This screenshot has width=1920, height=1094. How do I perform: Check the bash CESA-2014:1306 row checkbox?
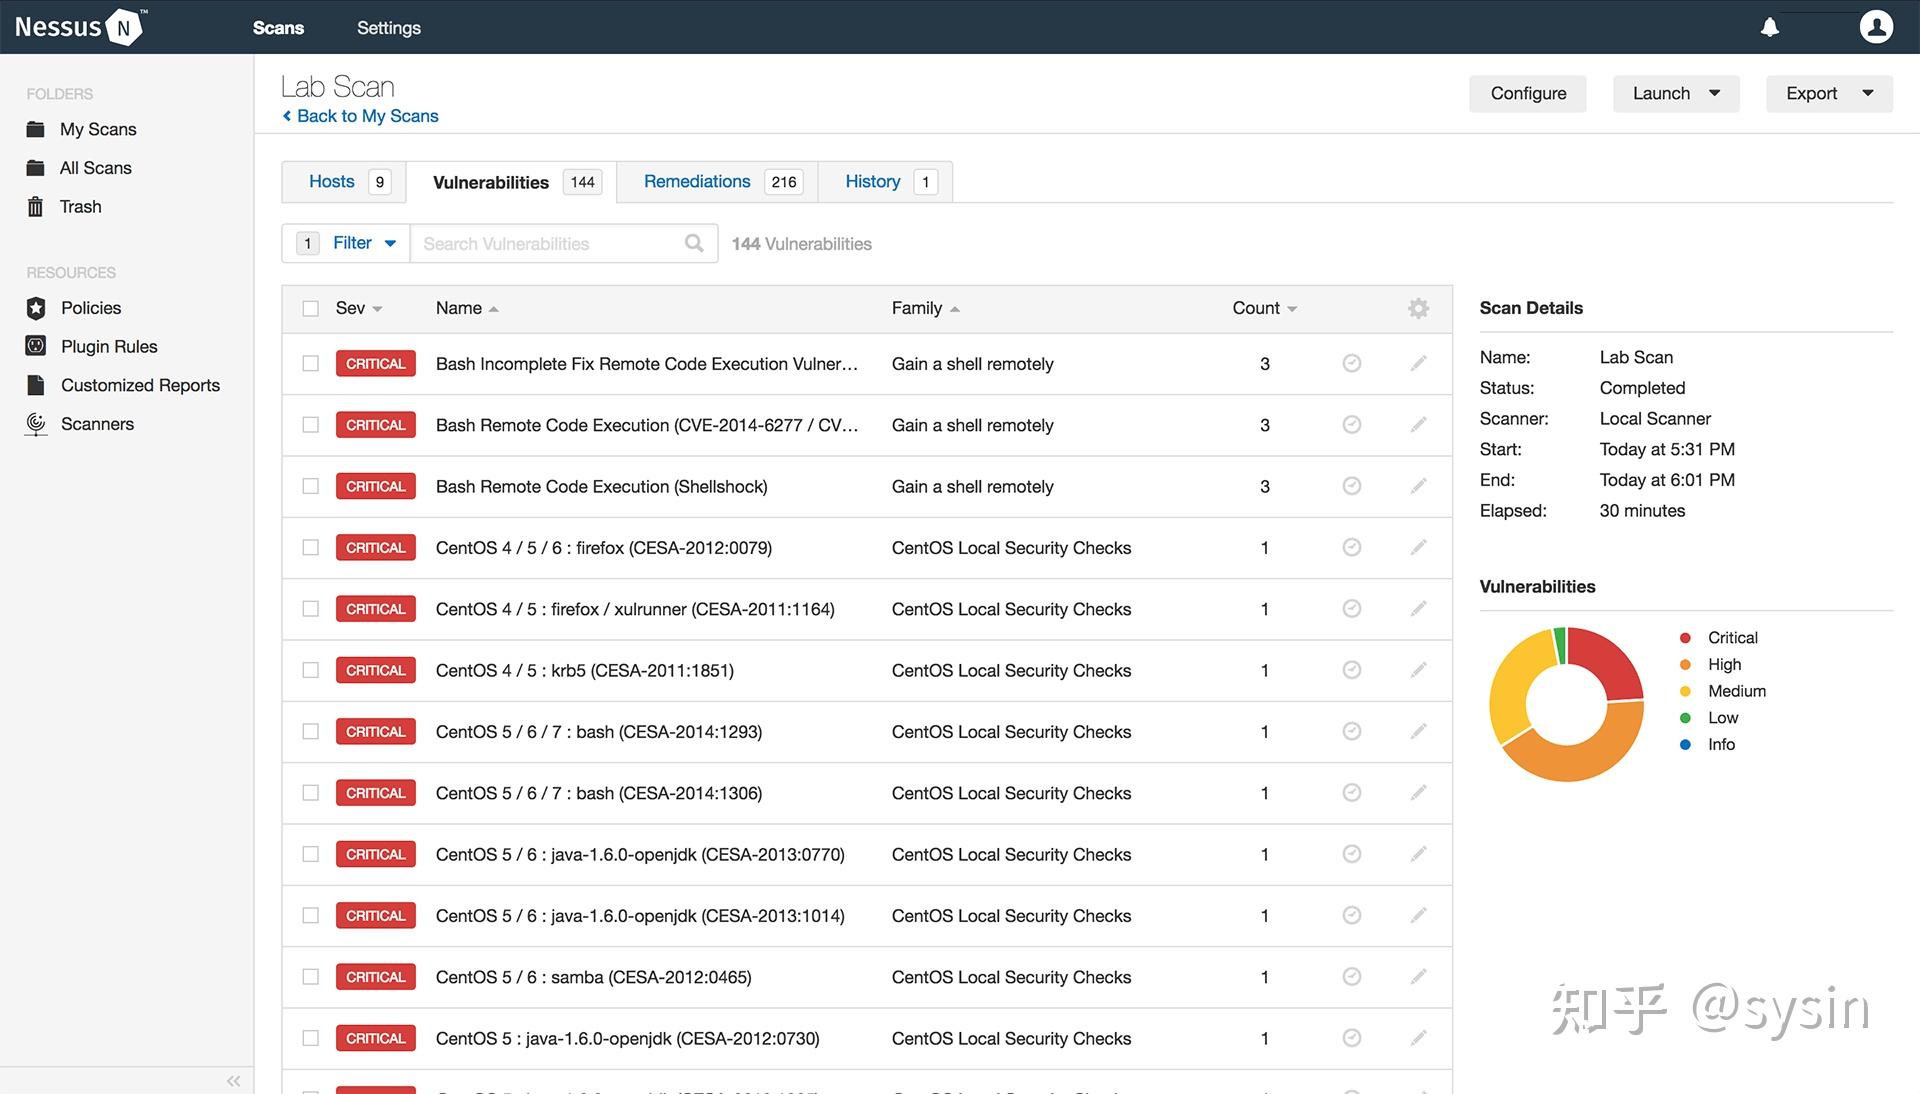(311, 793)
